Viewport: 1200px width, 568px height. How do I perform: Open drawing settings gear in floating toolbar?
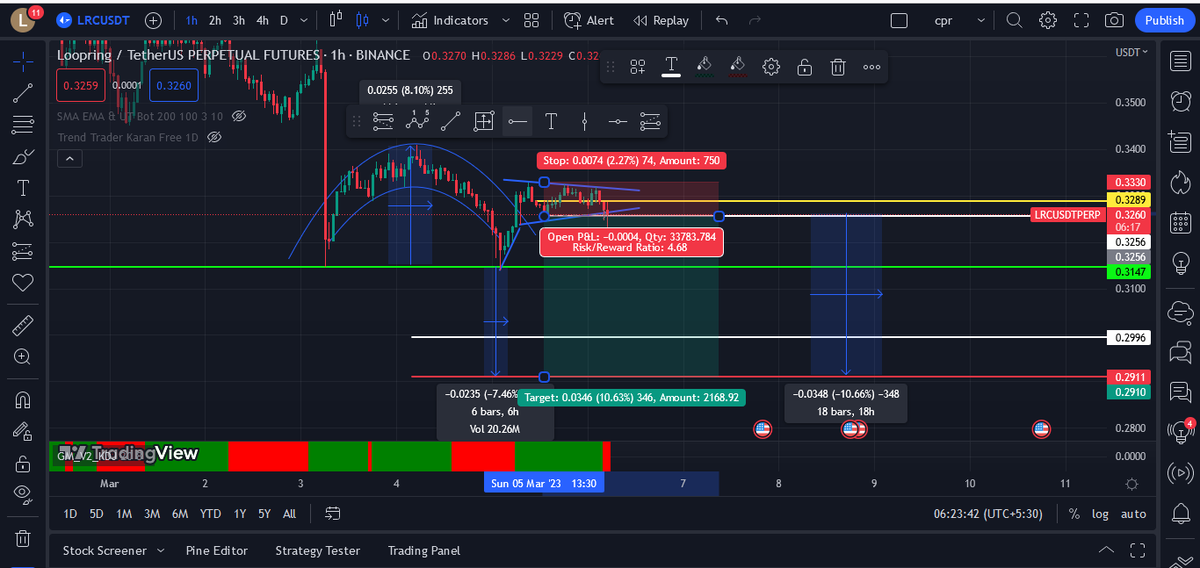tap(771, 67)
